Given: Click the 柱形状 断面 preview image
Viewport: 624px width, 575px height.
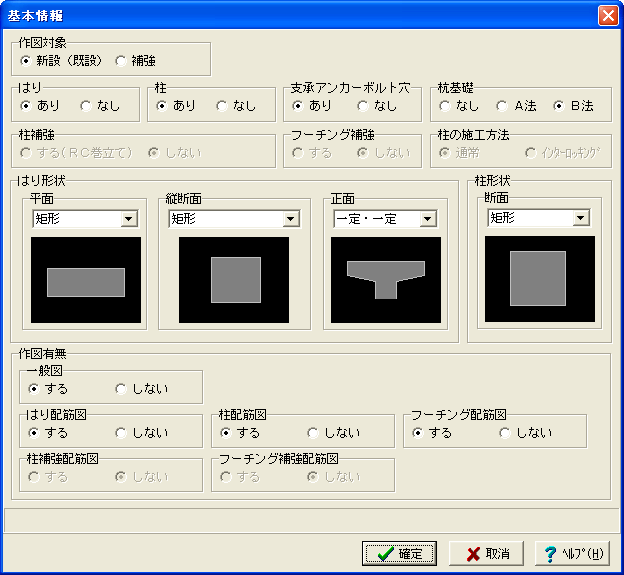Looking at the screenshot, I should point(540,279).
